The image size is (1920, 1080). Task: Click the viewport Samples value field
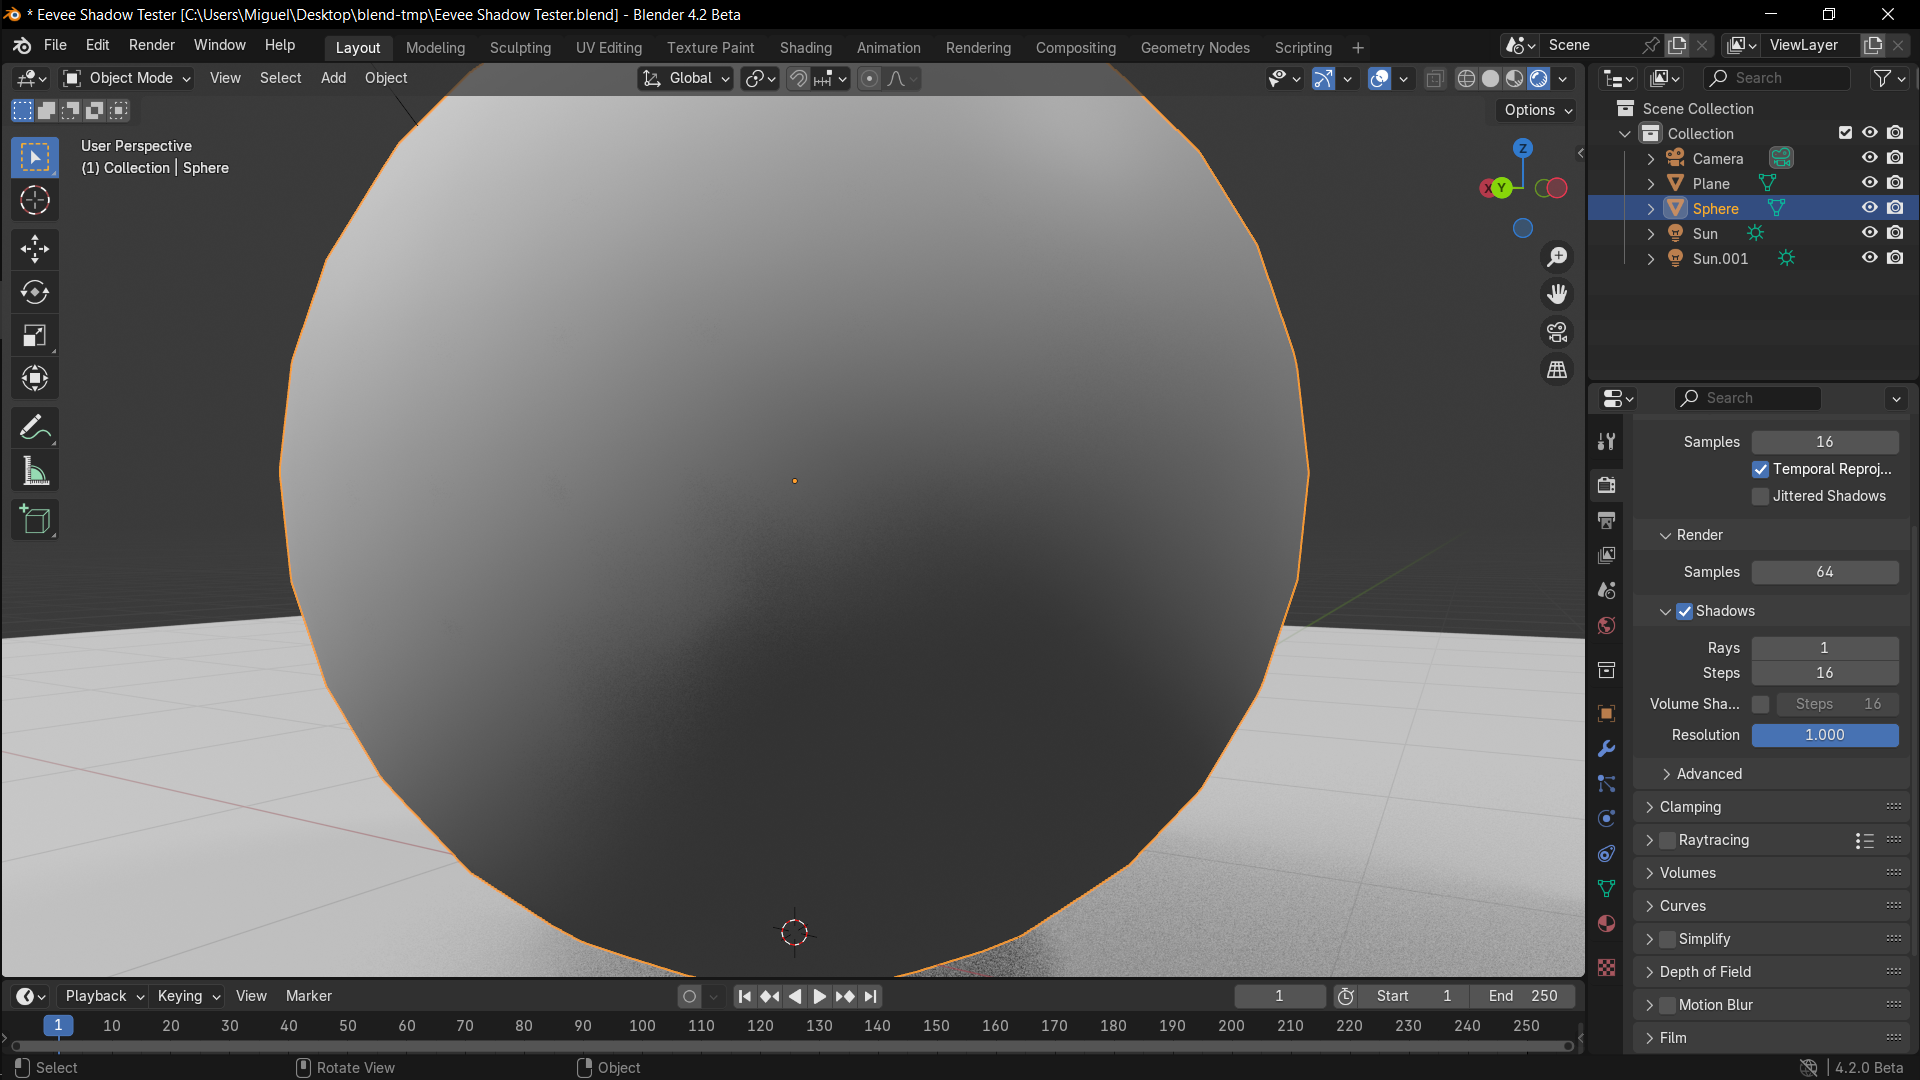(1825, 442)
